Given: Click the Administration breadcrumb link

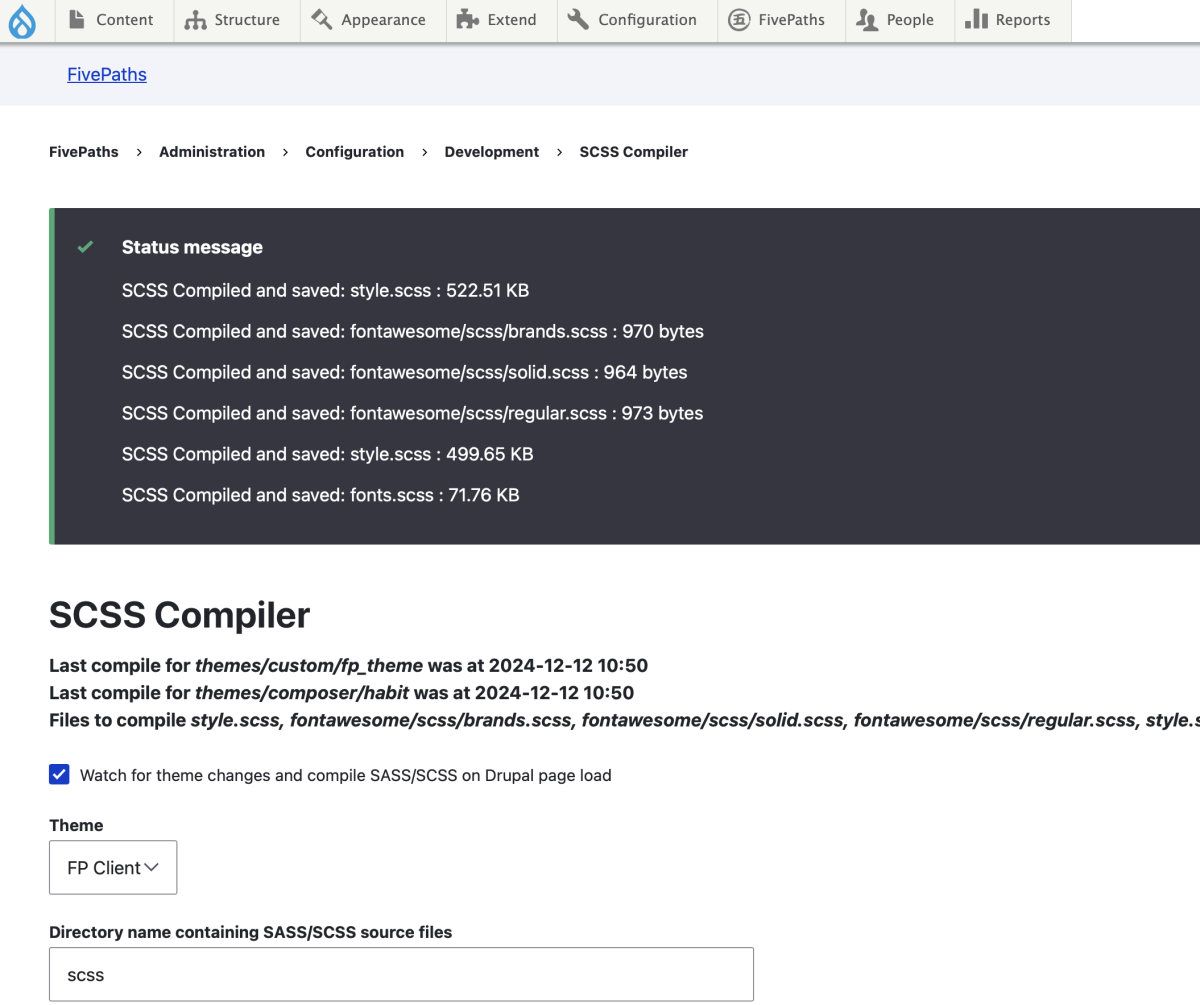Looking at the screenshot, I should point(212,151).
